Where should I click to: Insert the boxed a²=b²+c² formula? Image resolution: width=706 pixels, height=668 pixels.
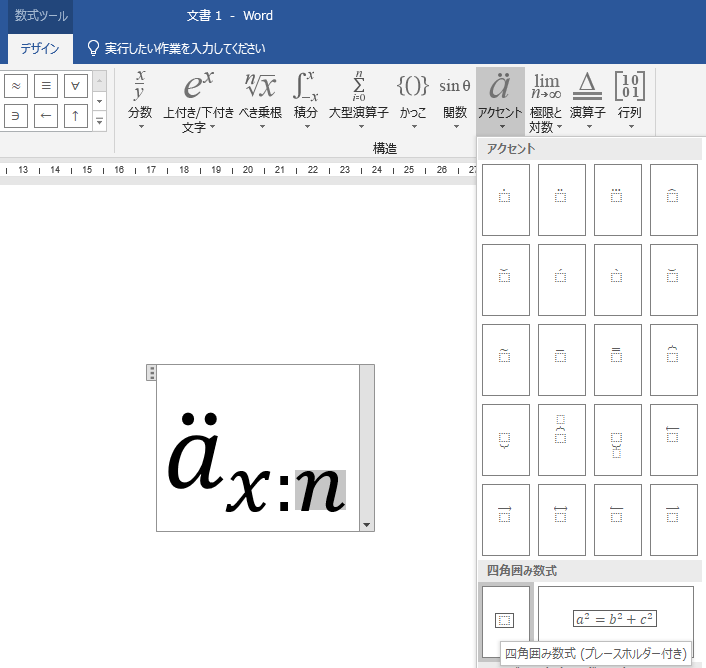click(615, 618)
